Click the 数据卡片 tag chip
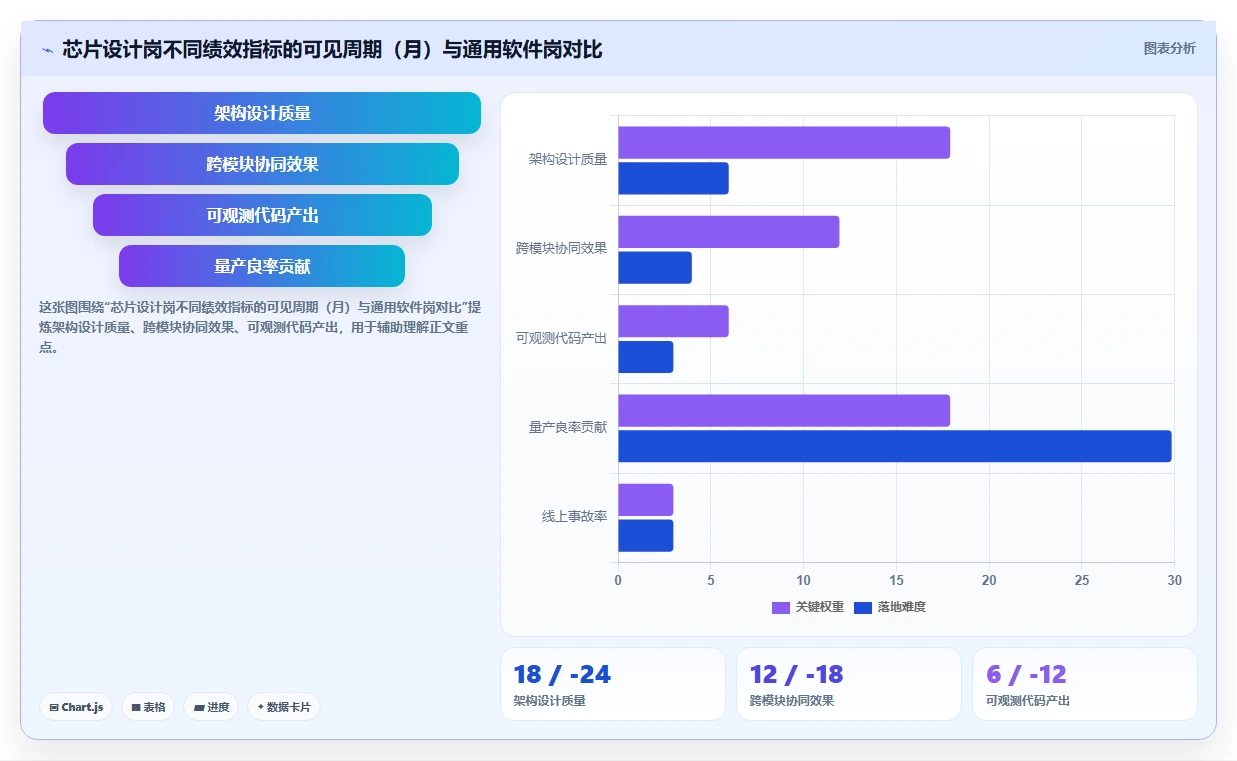1237x761 pixels. (284, 707)
